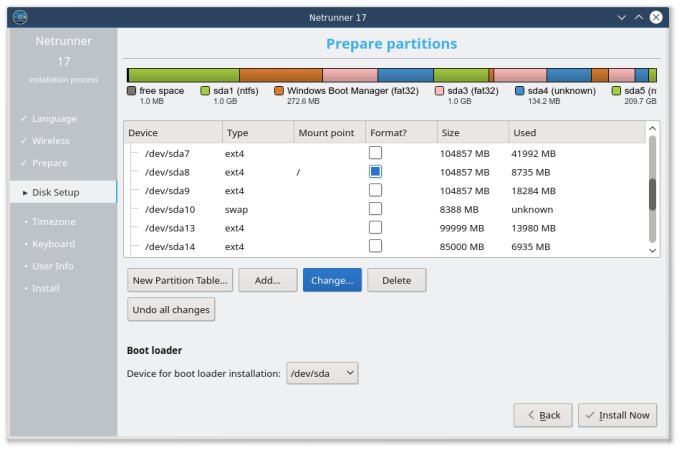
Task: Click New Partition Table button
Action: click(180, 280)
